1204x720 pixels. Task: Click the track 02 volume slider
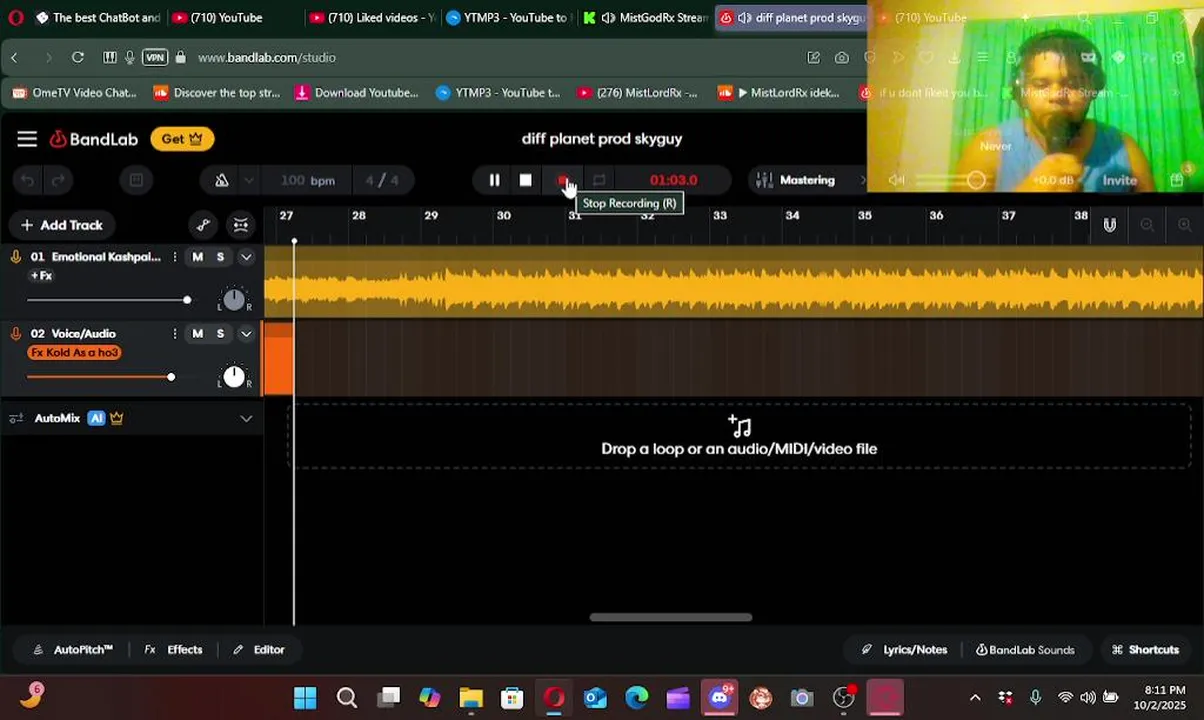101,377
